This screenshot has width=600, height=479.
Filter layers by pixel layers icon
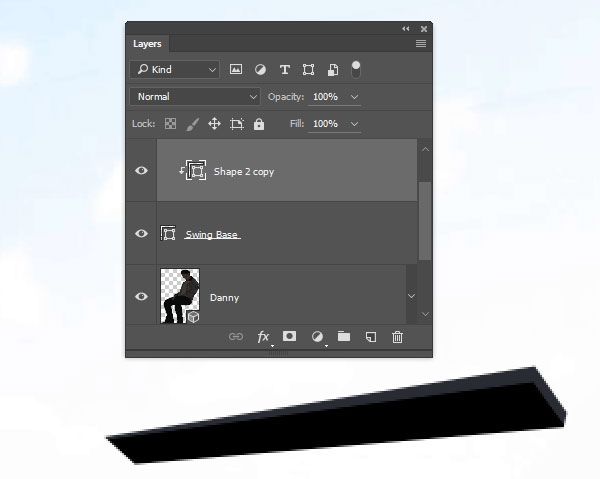click(x=236, y=69)
